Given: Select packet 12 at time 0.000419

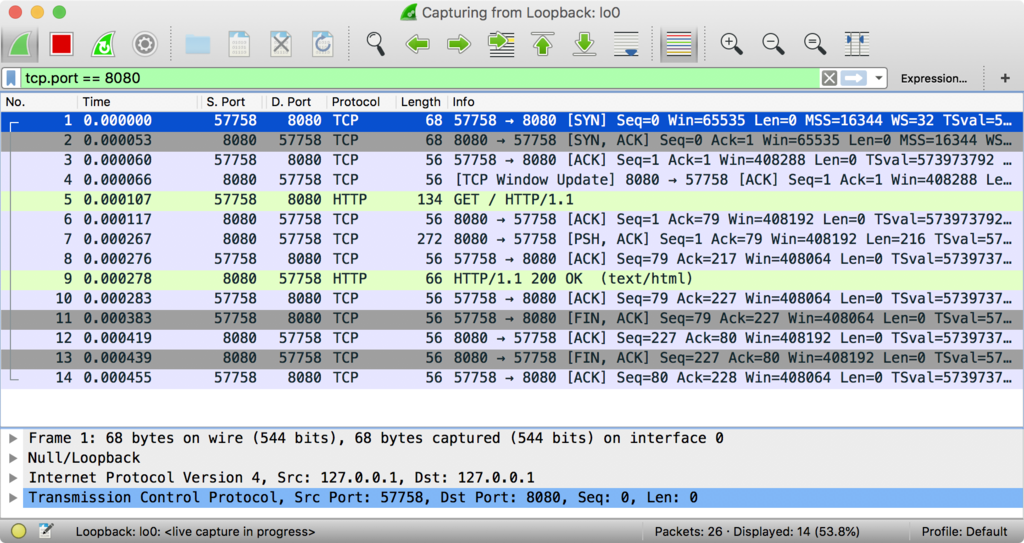Looking at the screenshot, I should click(x=512, y=338).
